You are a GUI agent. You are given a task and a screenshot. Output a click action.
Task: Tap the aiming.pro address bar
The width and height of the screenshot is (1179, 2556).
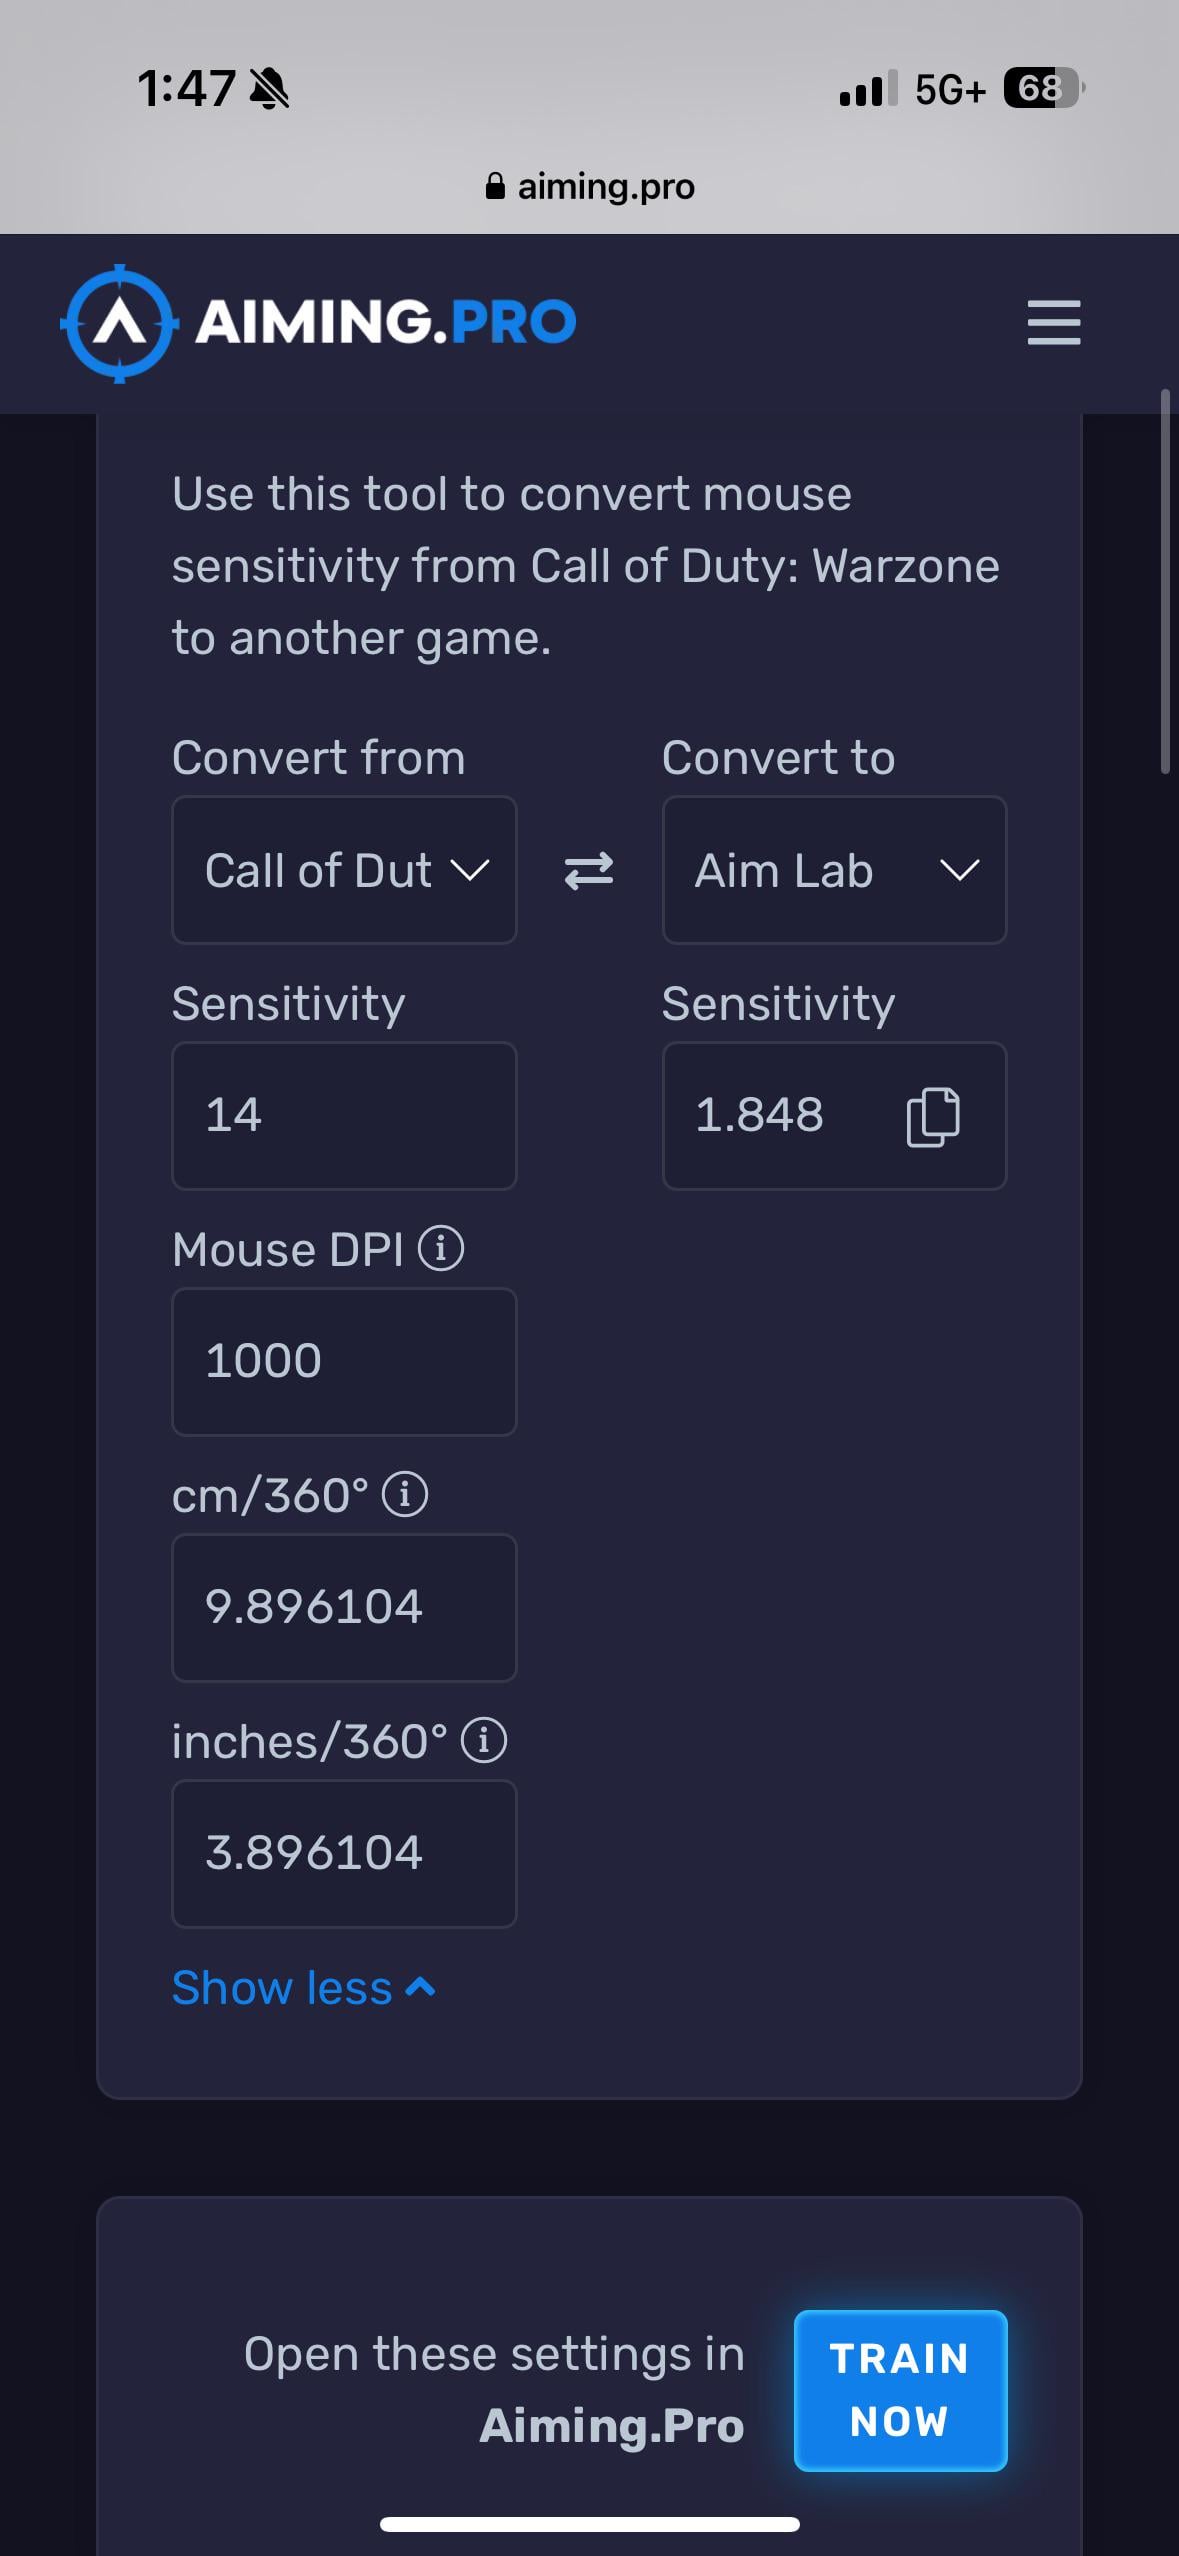click(590, 186)
